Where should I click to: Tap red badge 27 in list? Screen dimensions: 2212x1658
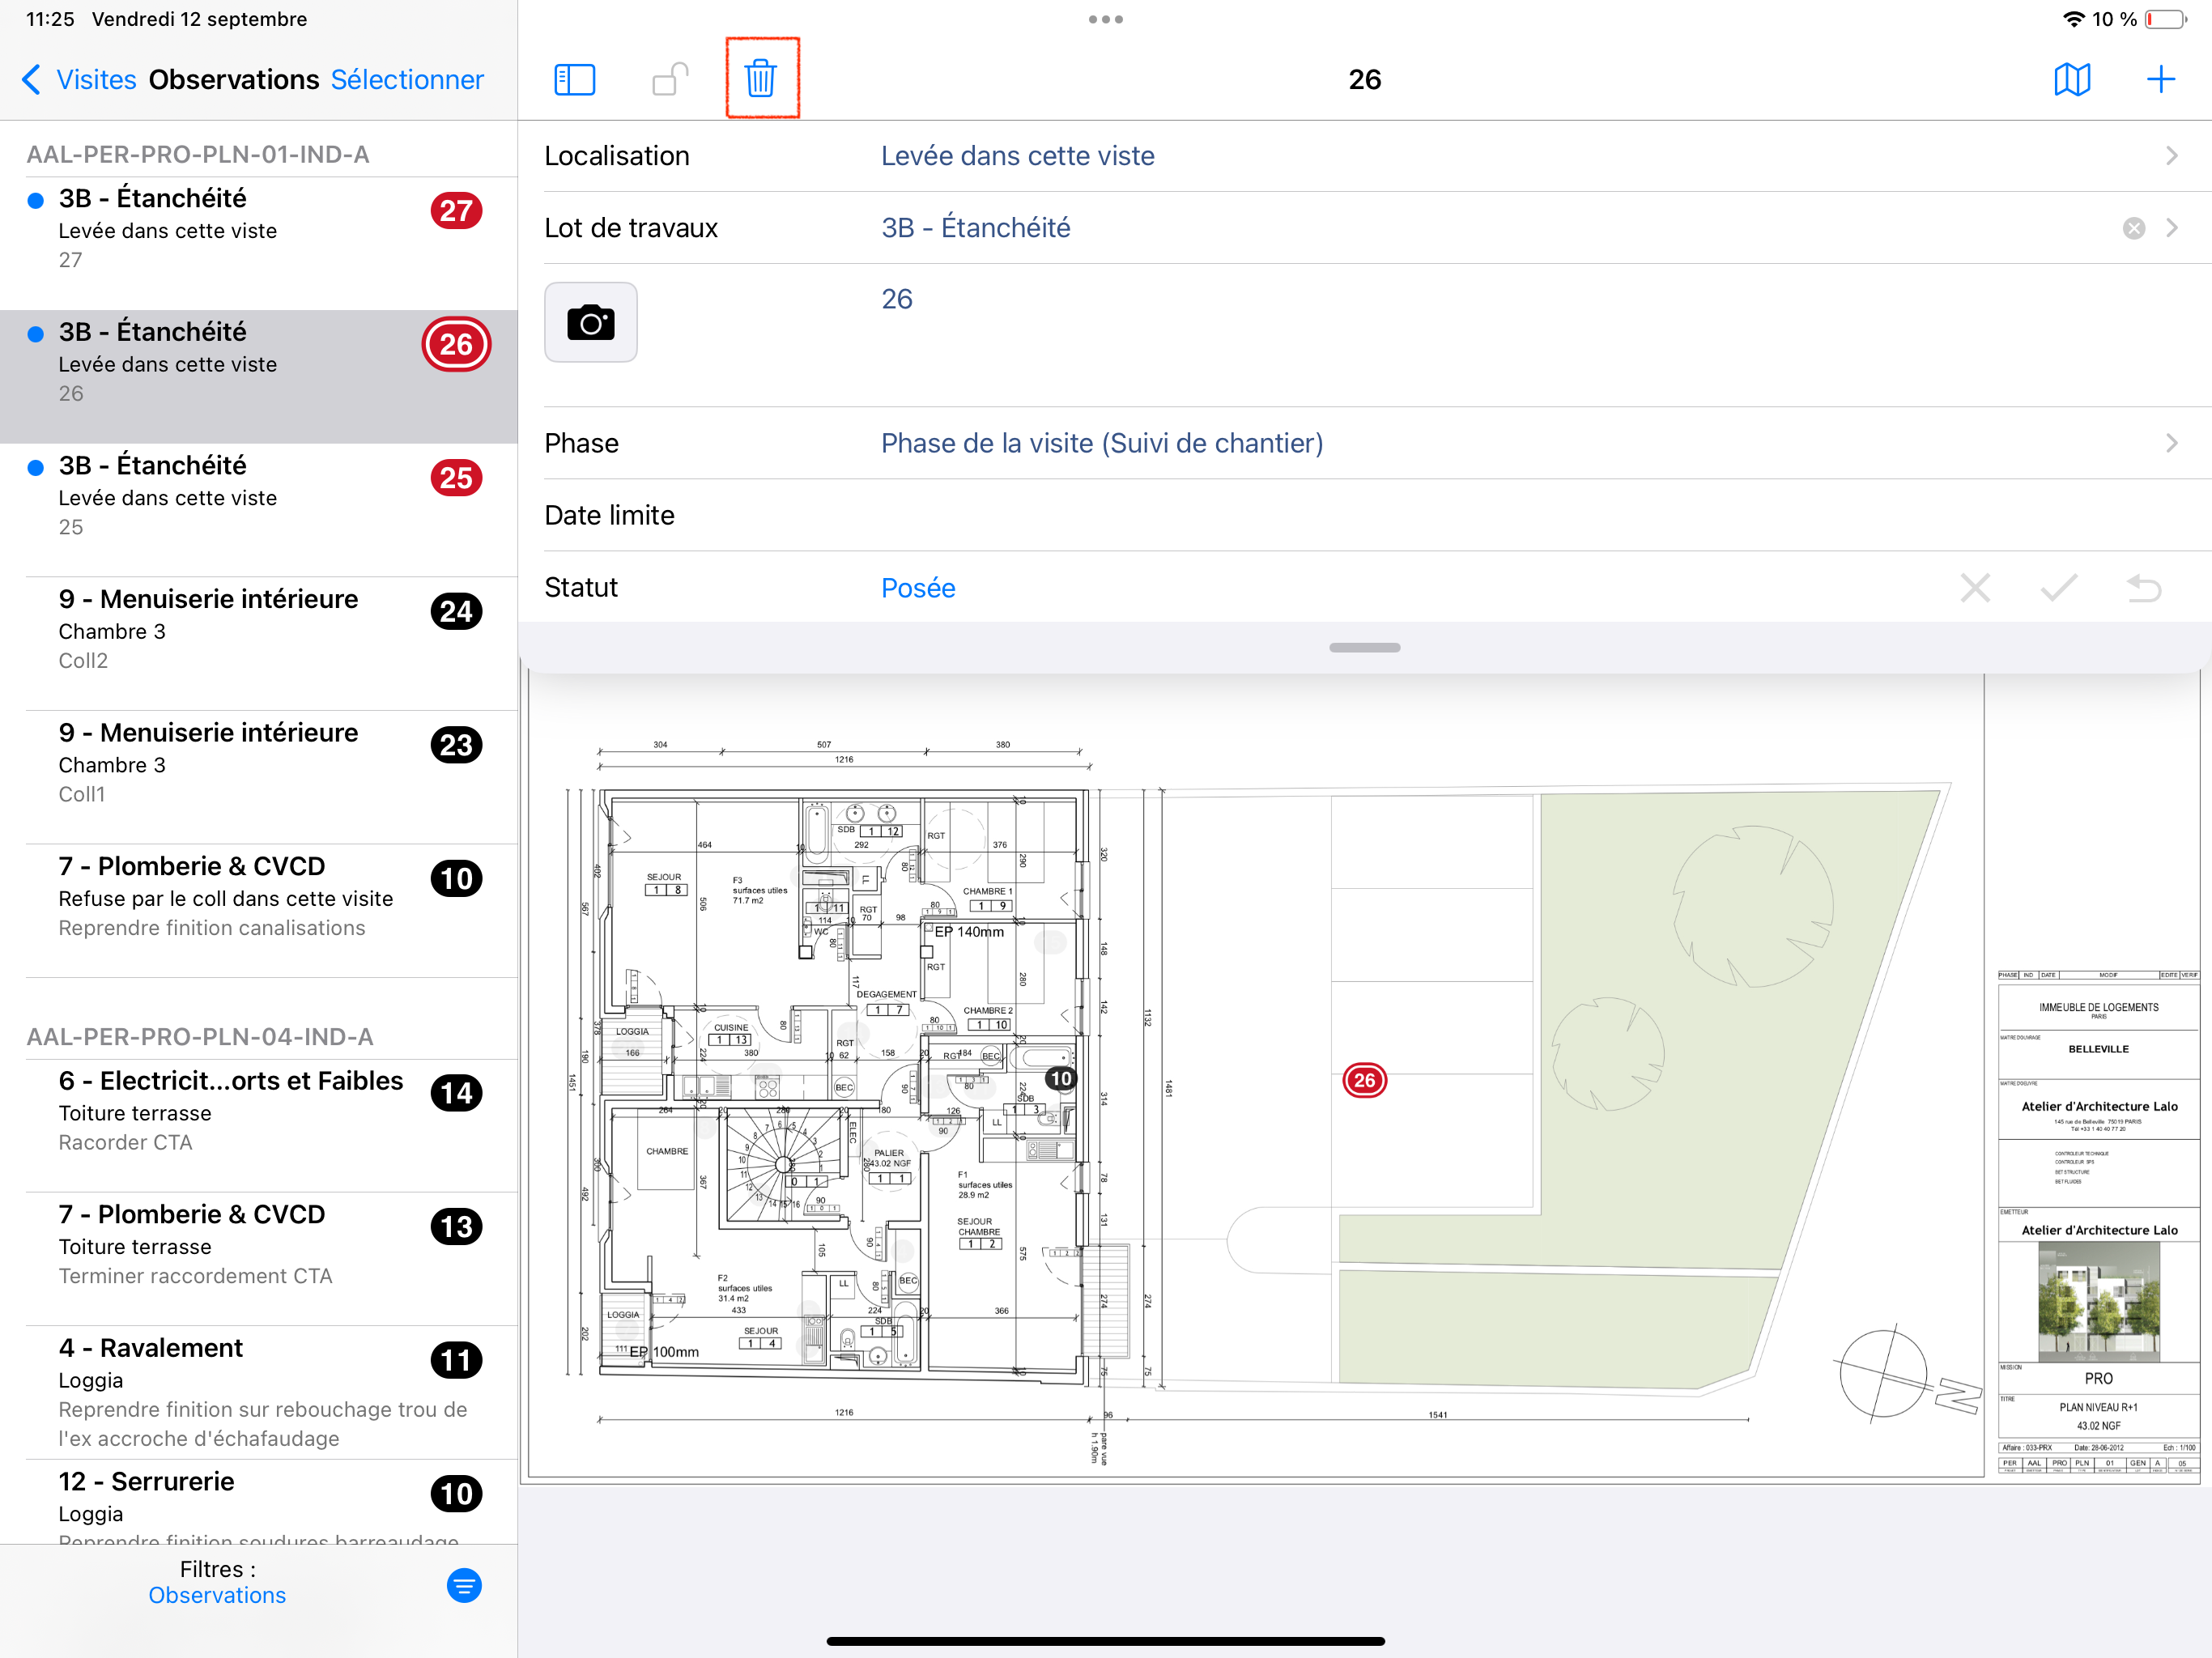point(456,211)
